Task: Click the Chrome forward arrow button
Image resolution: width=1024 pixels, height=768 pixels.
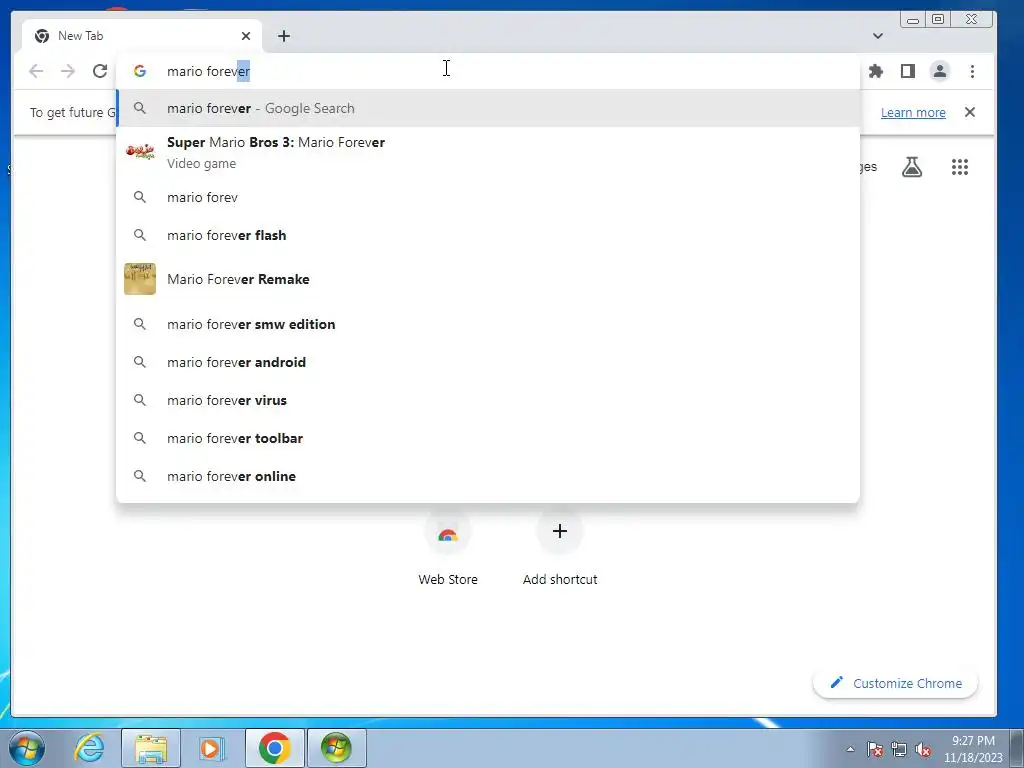Action: [x=68, y=71]
